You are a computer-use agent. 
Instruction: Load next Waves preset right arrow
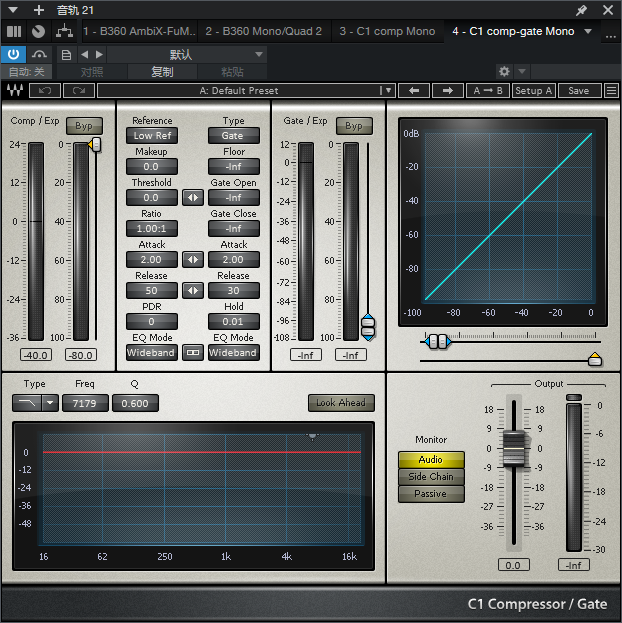coord(448,91)
